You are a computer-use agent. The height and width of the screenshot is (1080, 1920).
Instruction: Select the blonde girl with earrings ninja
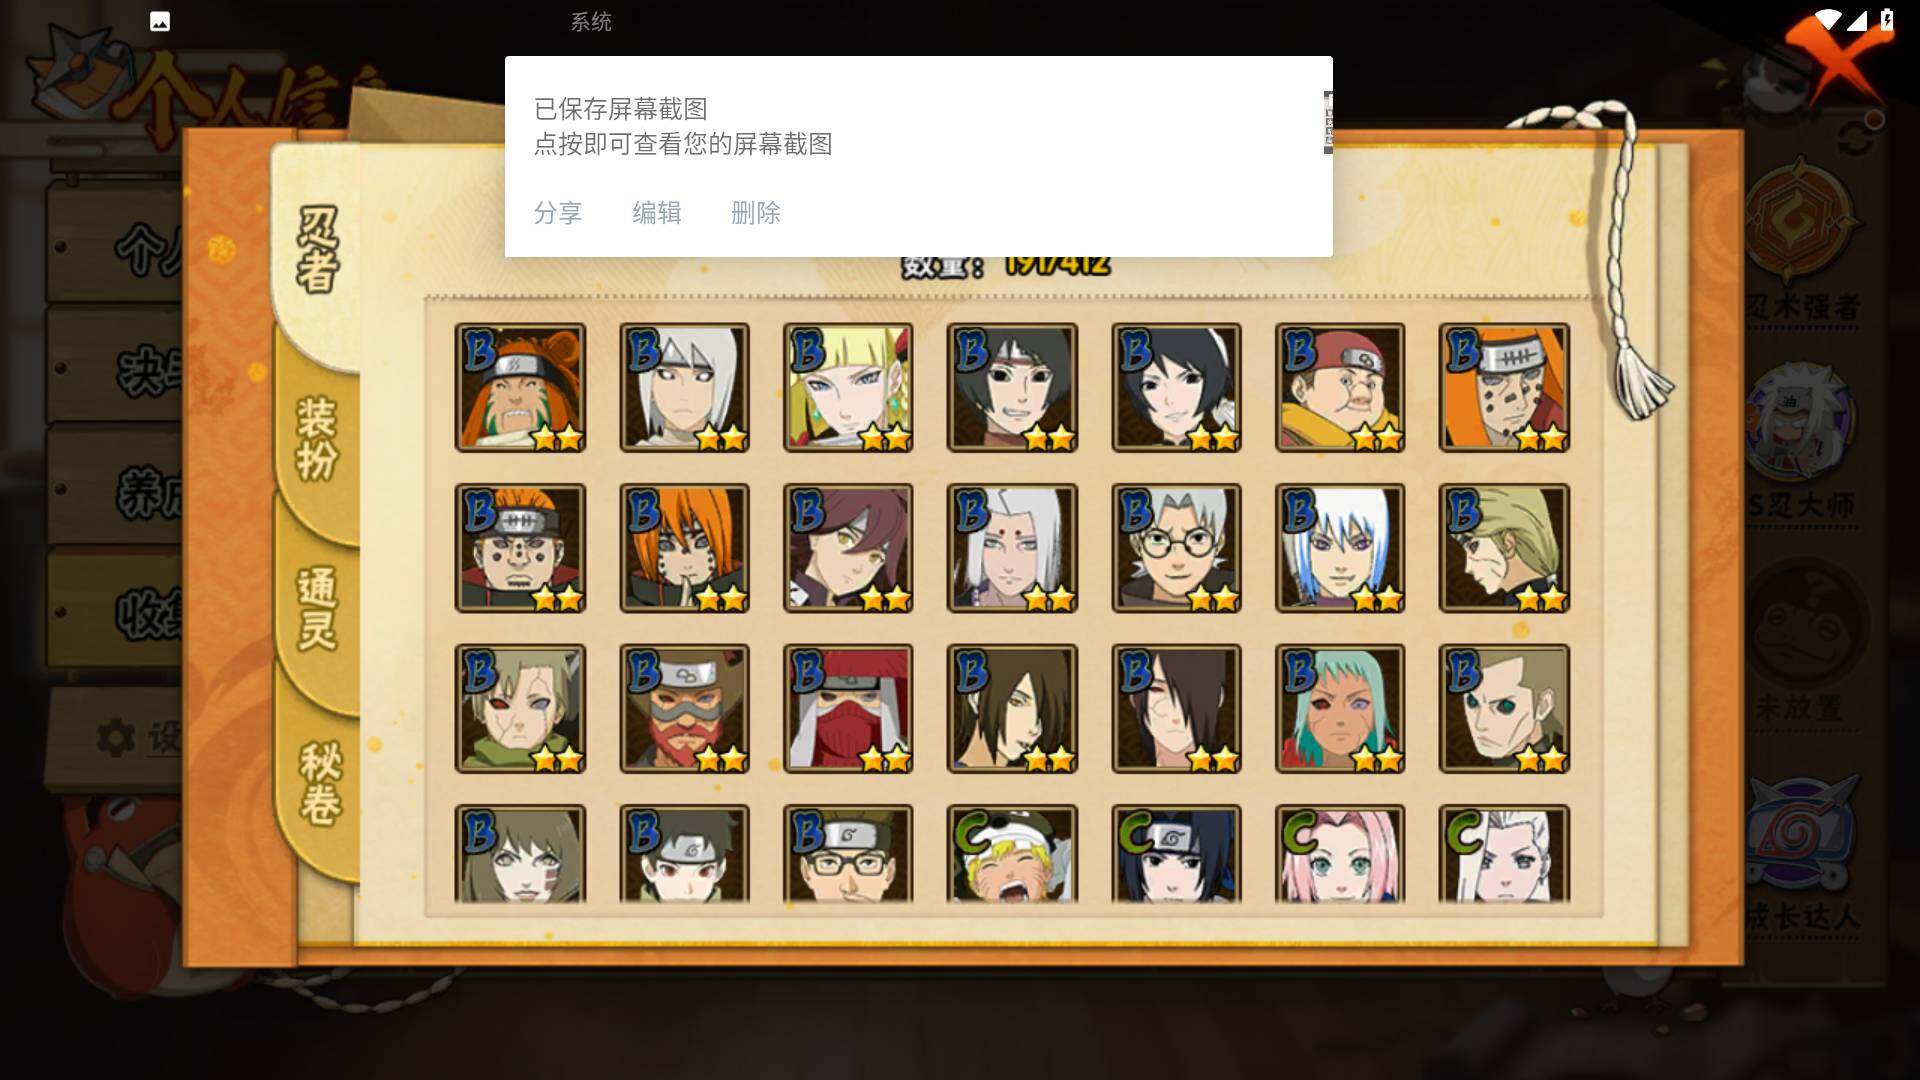point(848,388)
